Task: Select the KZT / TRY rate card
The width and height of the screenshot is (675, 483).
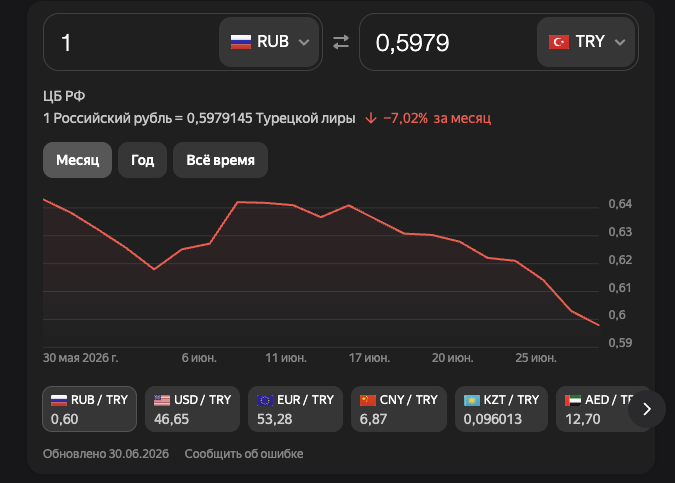Action: click(x=502, y=409)
